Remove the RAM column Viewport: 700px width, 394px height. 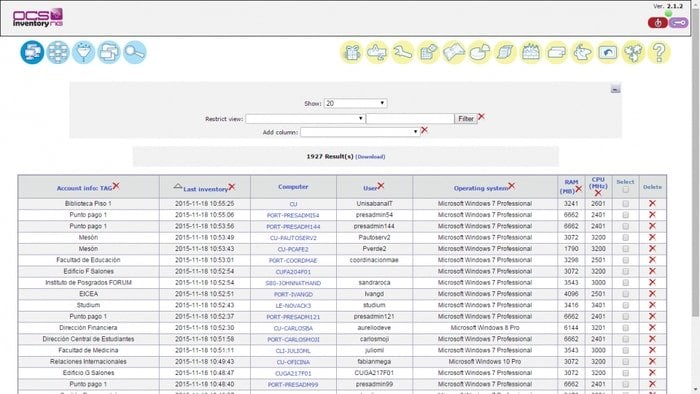pos(579,189)
